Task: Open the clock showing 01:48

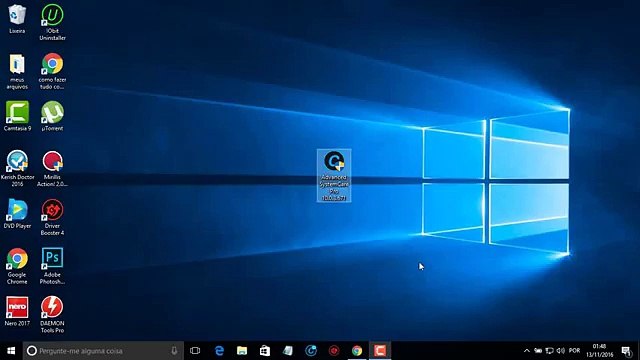Action: click(x=600, y=351)
